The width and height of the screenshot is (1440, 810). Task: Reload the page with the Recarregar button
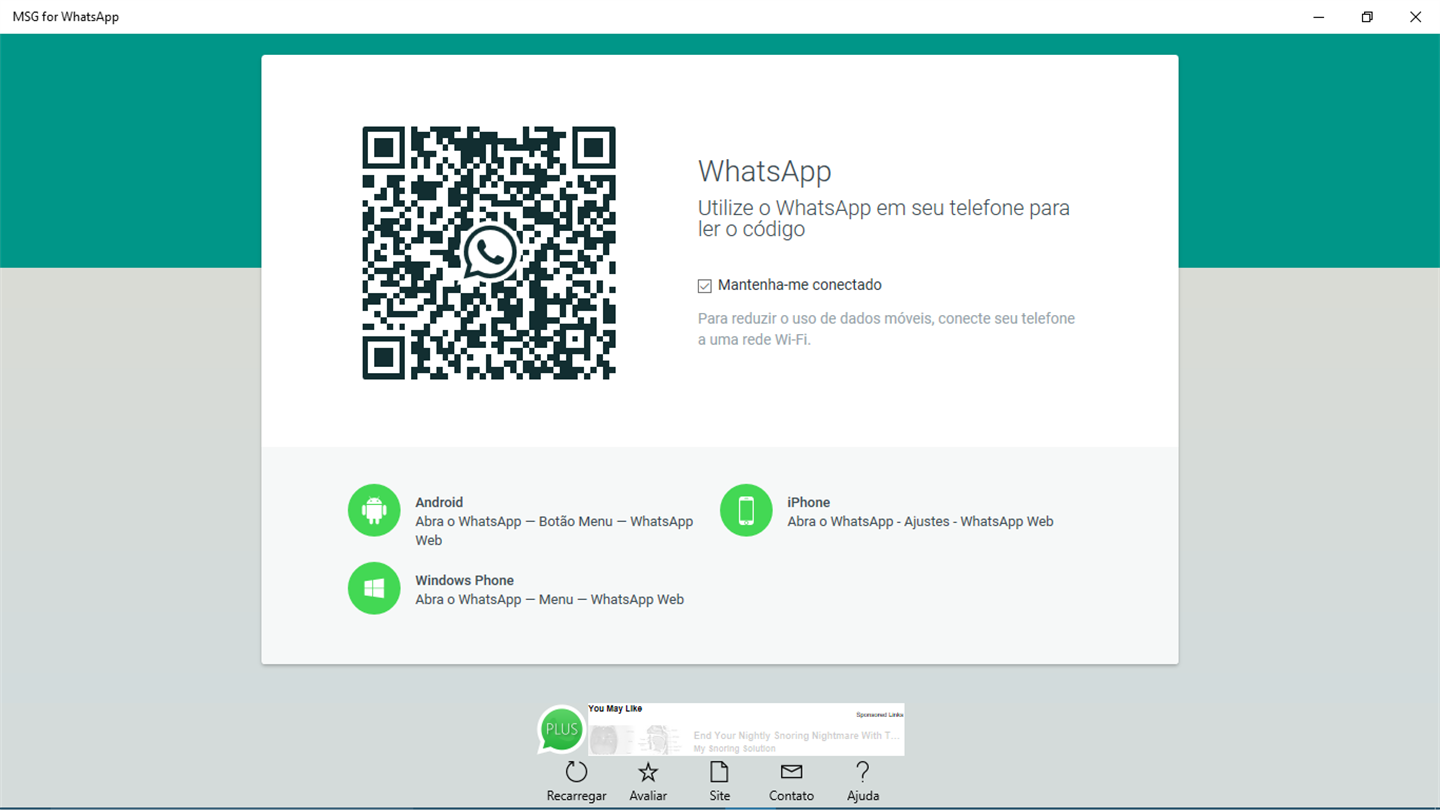[x=576, y=781]
